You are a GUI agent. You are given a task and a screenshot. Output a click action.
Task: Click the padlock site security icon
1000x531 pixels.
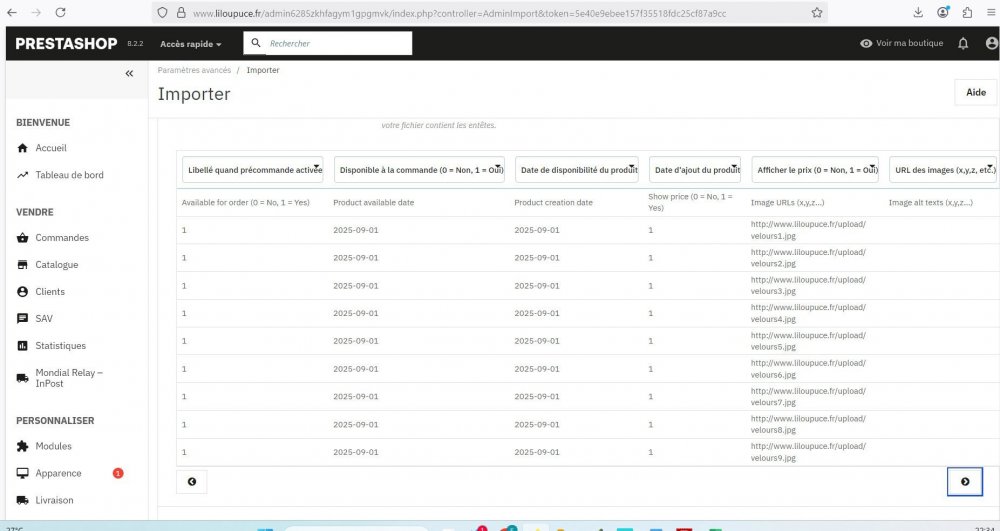[180, 13]
